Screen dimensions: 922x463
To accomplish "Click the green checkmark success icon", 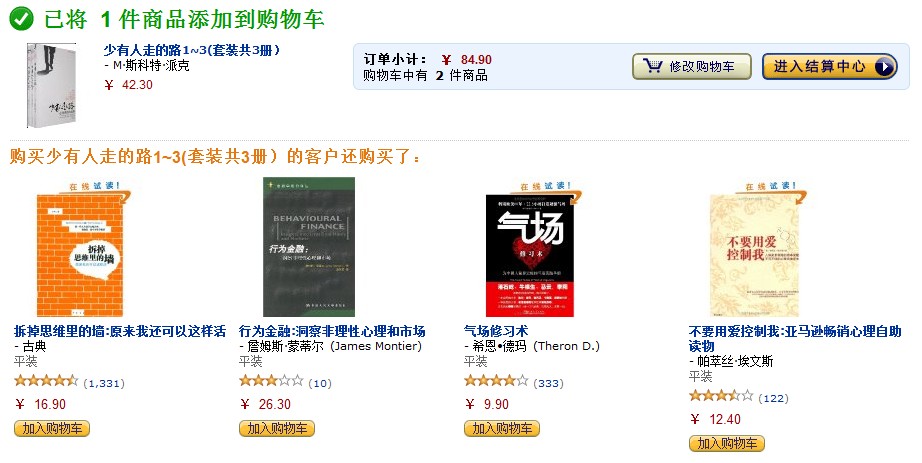I will 21,19.
